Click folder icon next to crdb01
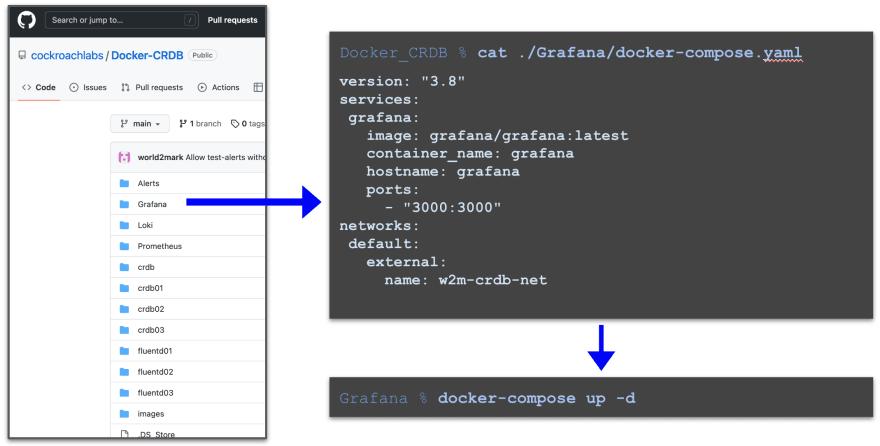The width and height of the screenshot is (880, 446). pyautogui.click(x=124, y=288)
